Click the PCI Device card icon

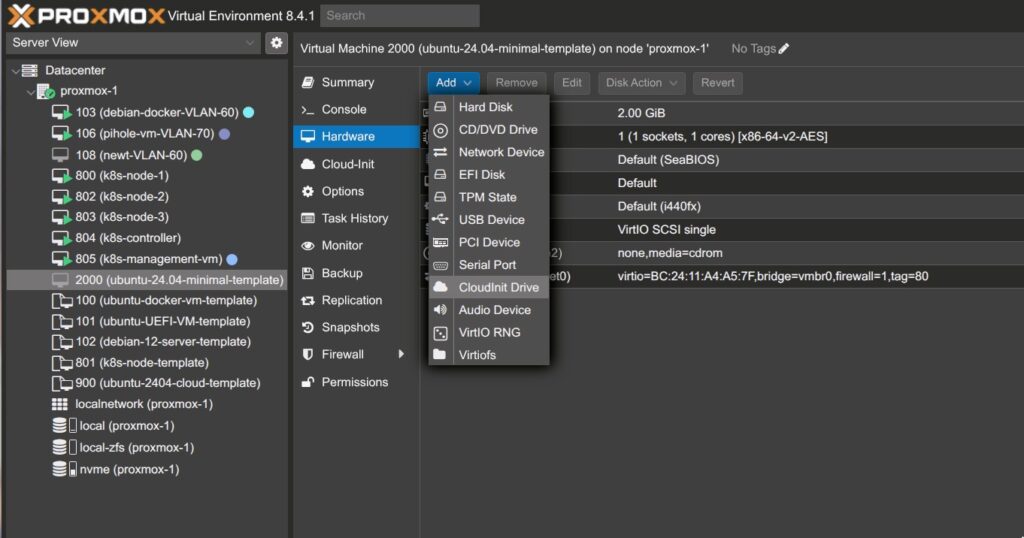(440, 242)
